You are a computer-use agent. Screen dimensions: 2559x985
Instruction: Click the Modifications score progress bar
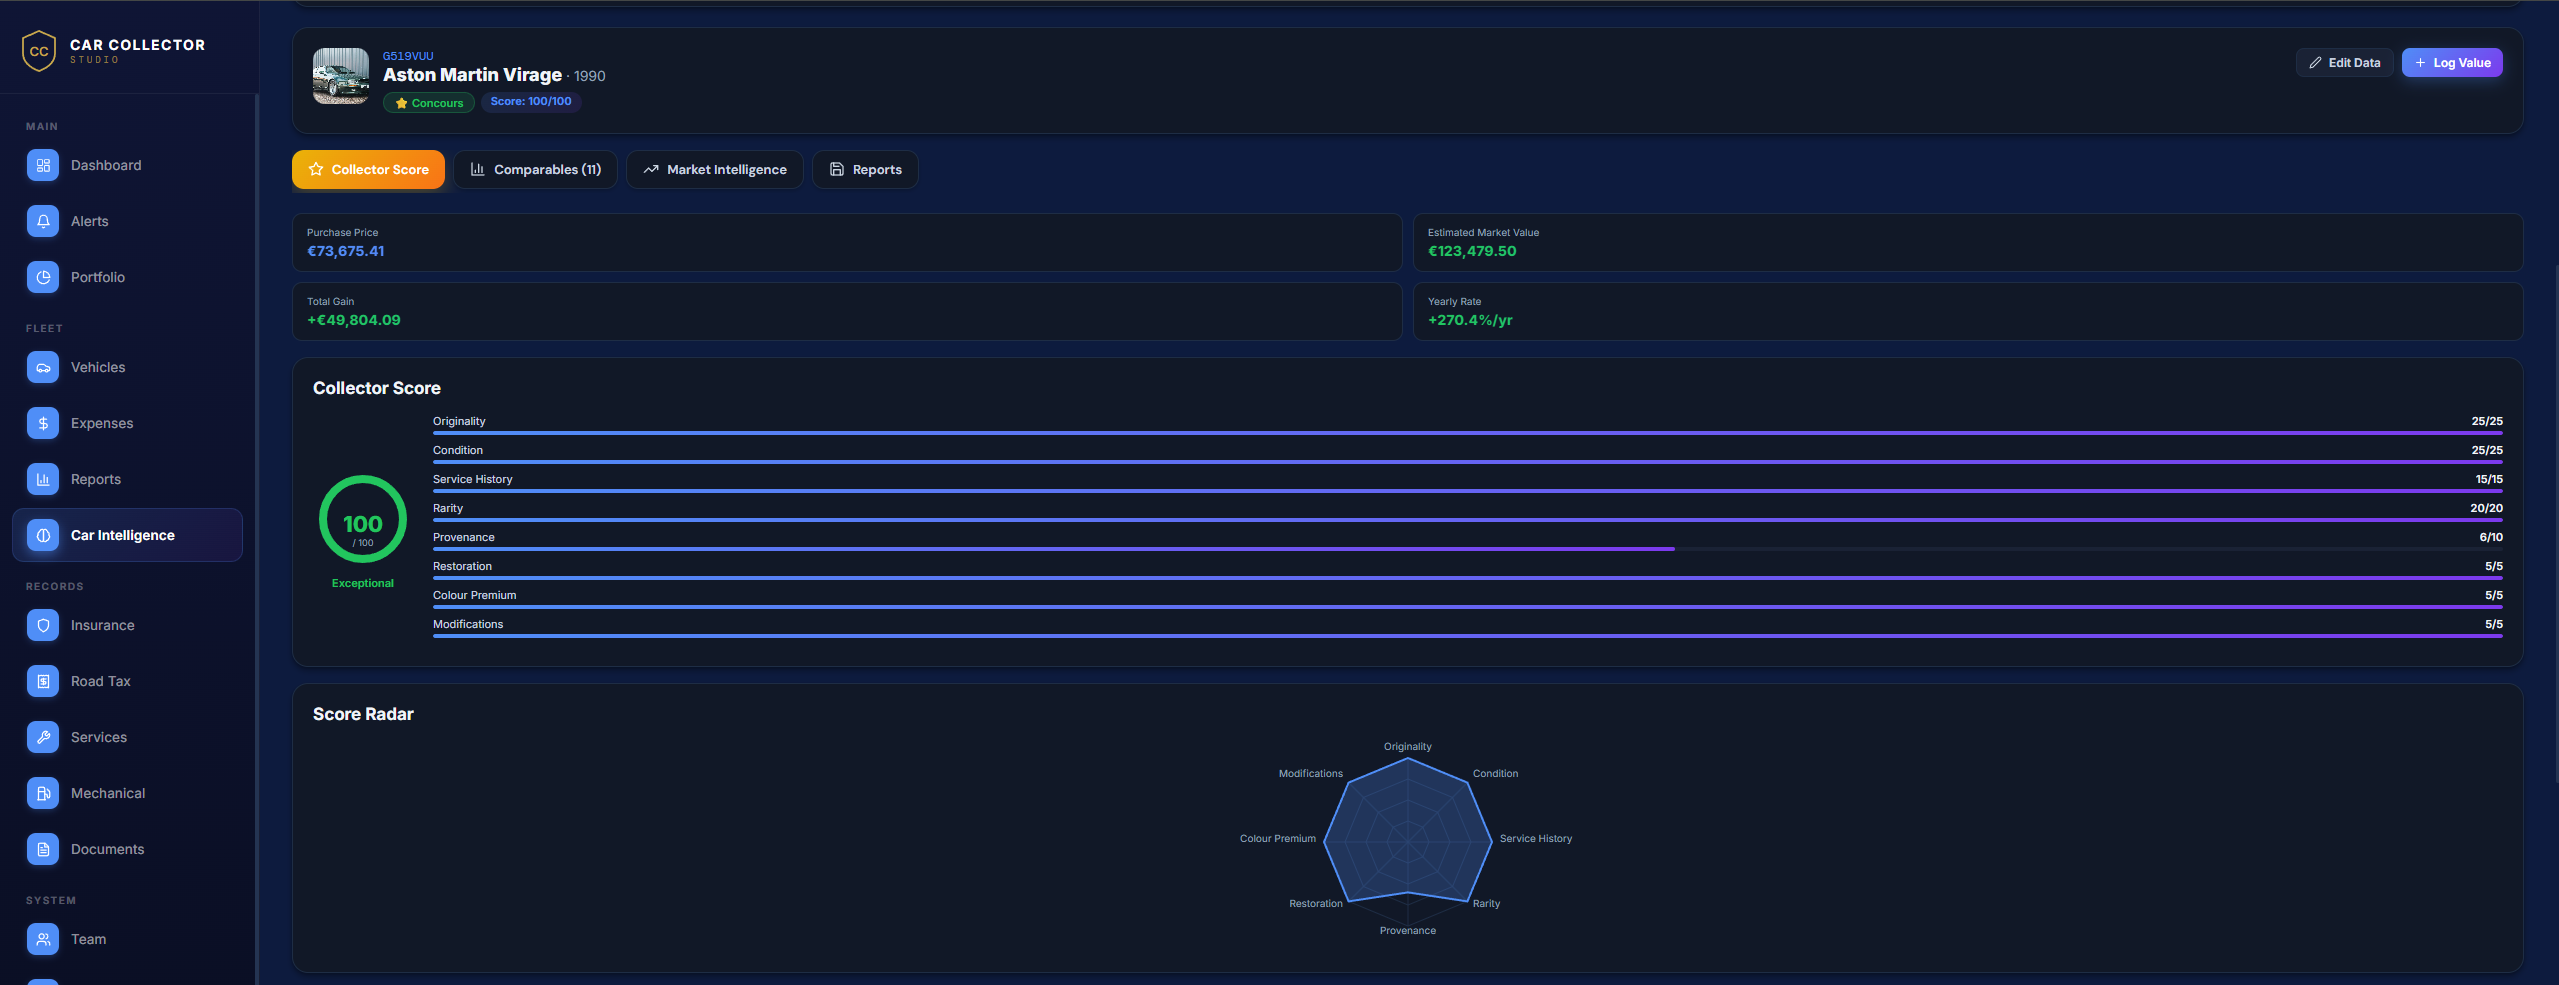point(1468,636)
